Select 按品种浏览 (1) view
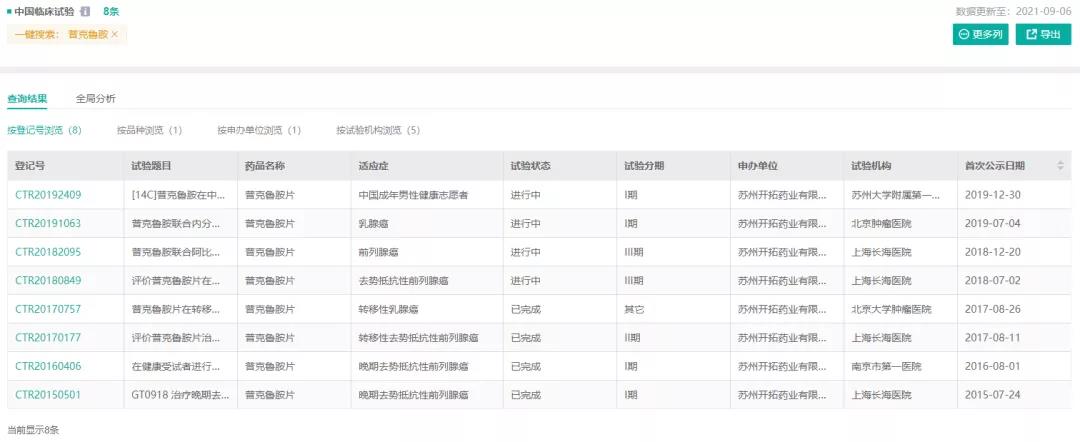 coord(149,130)
